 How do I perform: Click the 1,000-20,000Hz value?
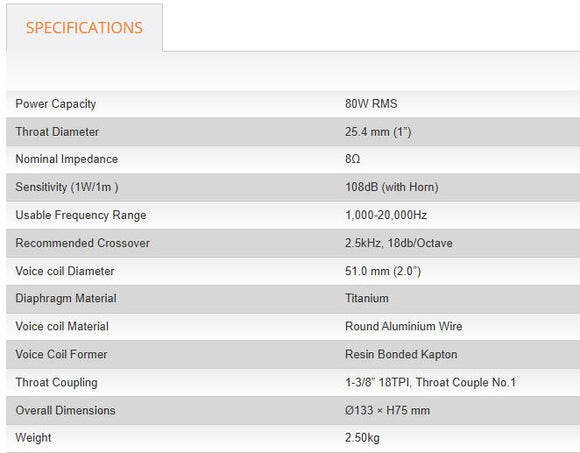(386, 215)
